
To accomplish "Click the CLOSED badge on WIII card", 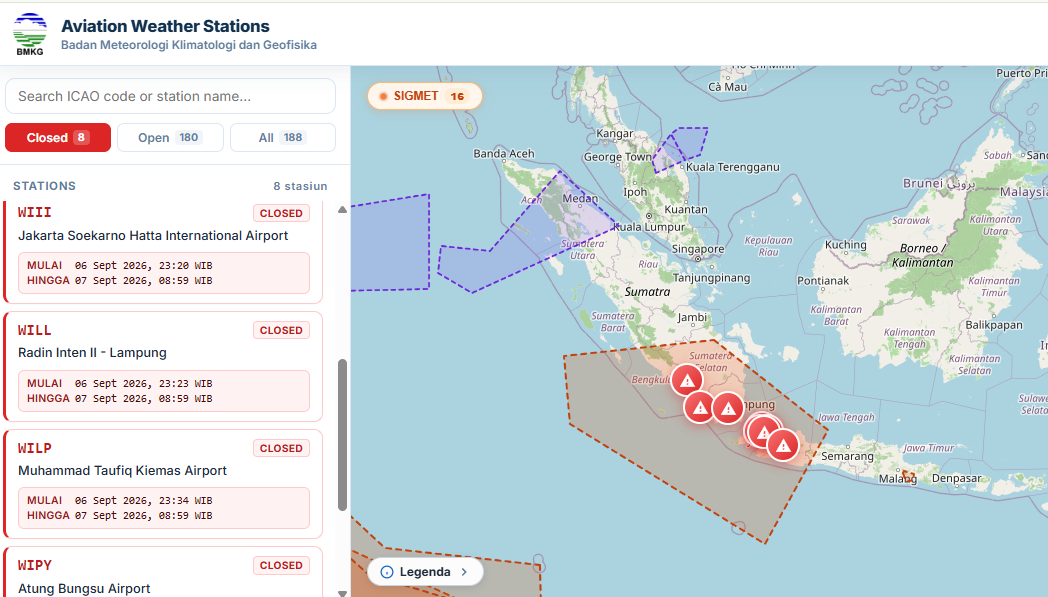I will pyautogui.click(x=281, y=213).
